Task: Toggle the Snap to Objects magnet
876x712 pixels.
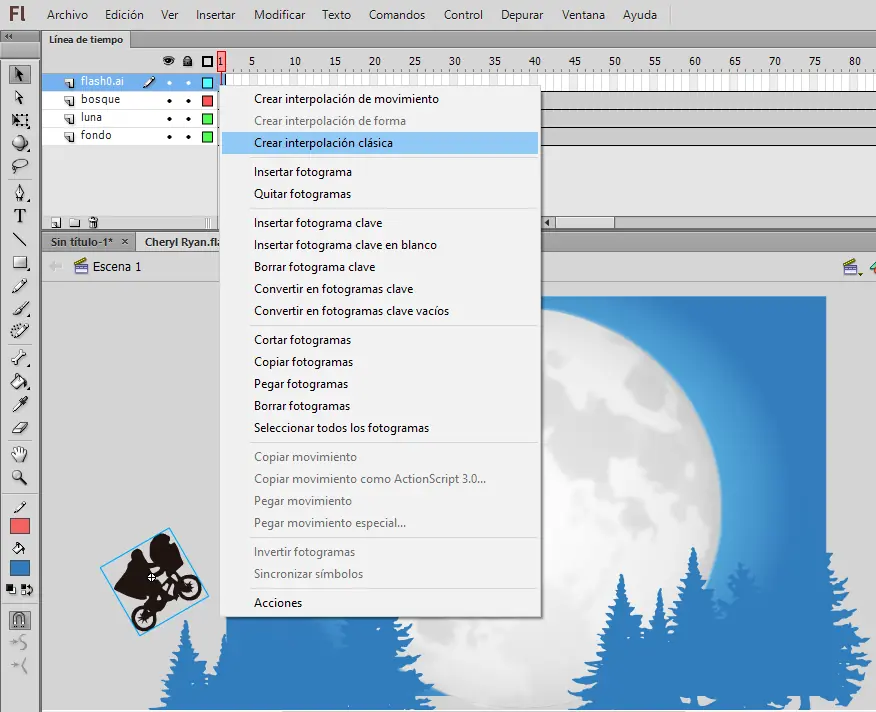Action: pyautogui.click(x=20, y=620)
